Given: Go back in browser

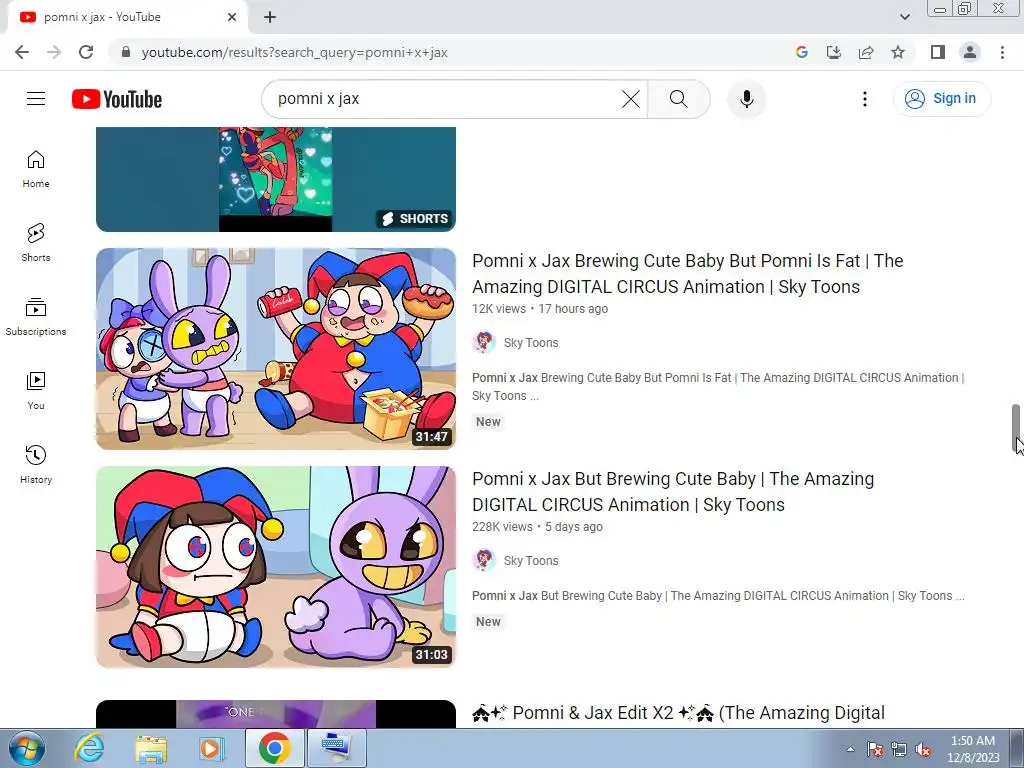Looking at the screenshot, I should [22, 52].
